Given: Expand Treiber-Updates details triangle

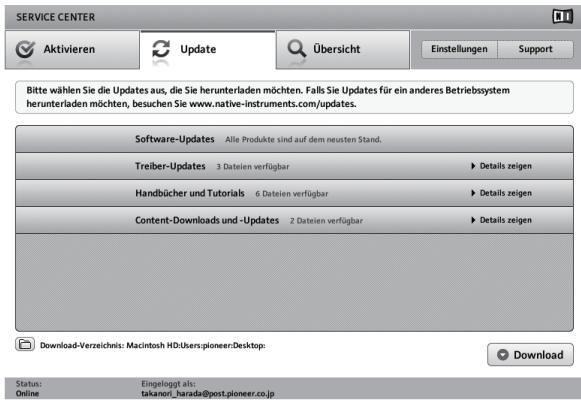Looking at the screenshot, I should click(473, 166).
